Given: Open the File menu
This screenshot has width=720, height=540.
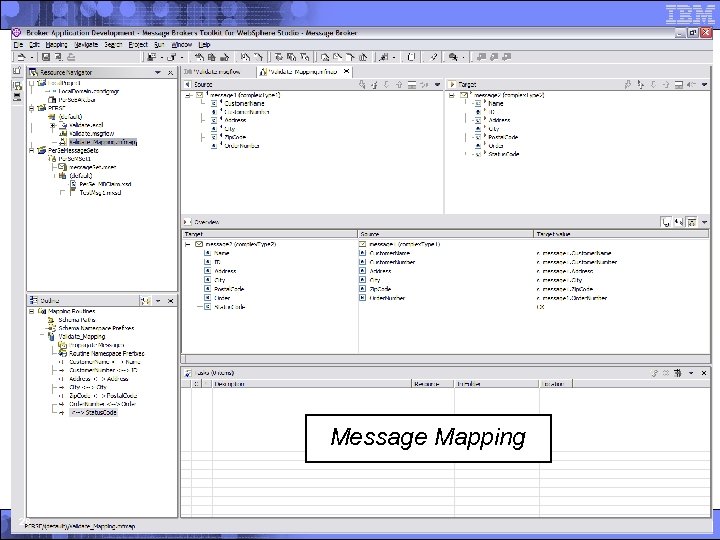Looking at the screenshot, I should click(18, 45).
